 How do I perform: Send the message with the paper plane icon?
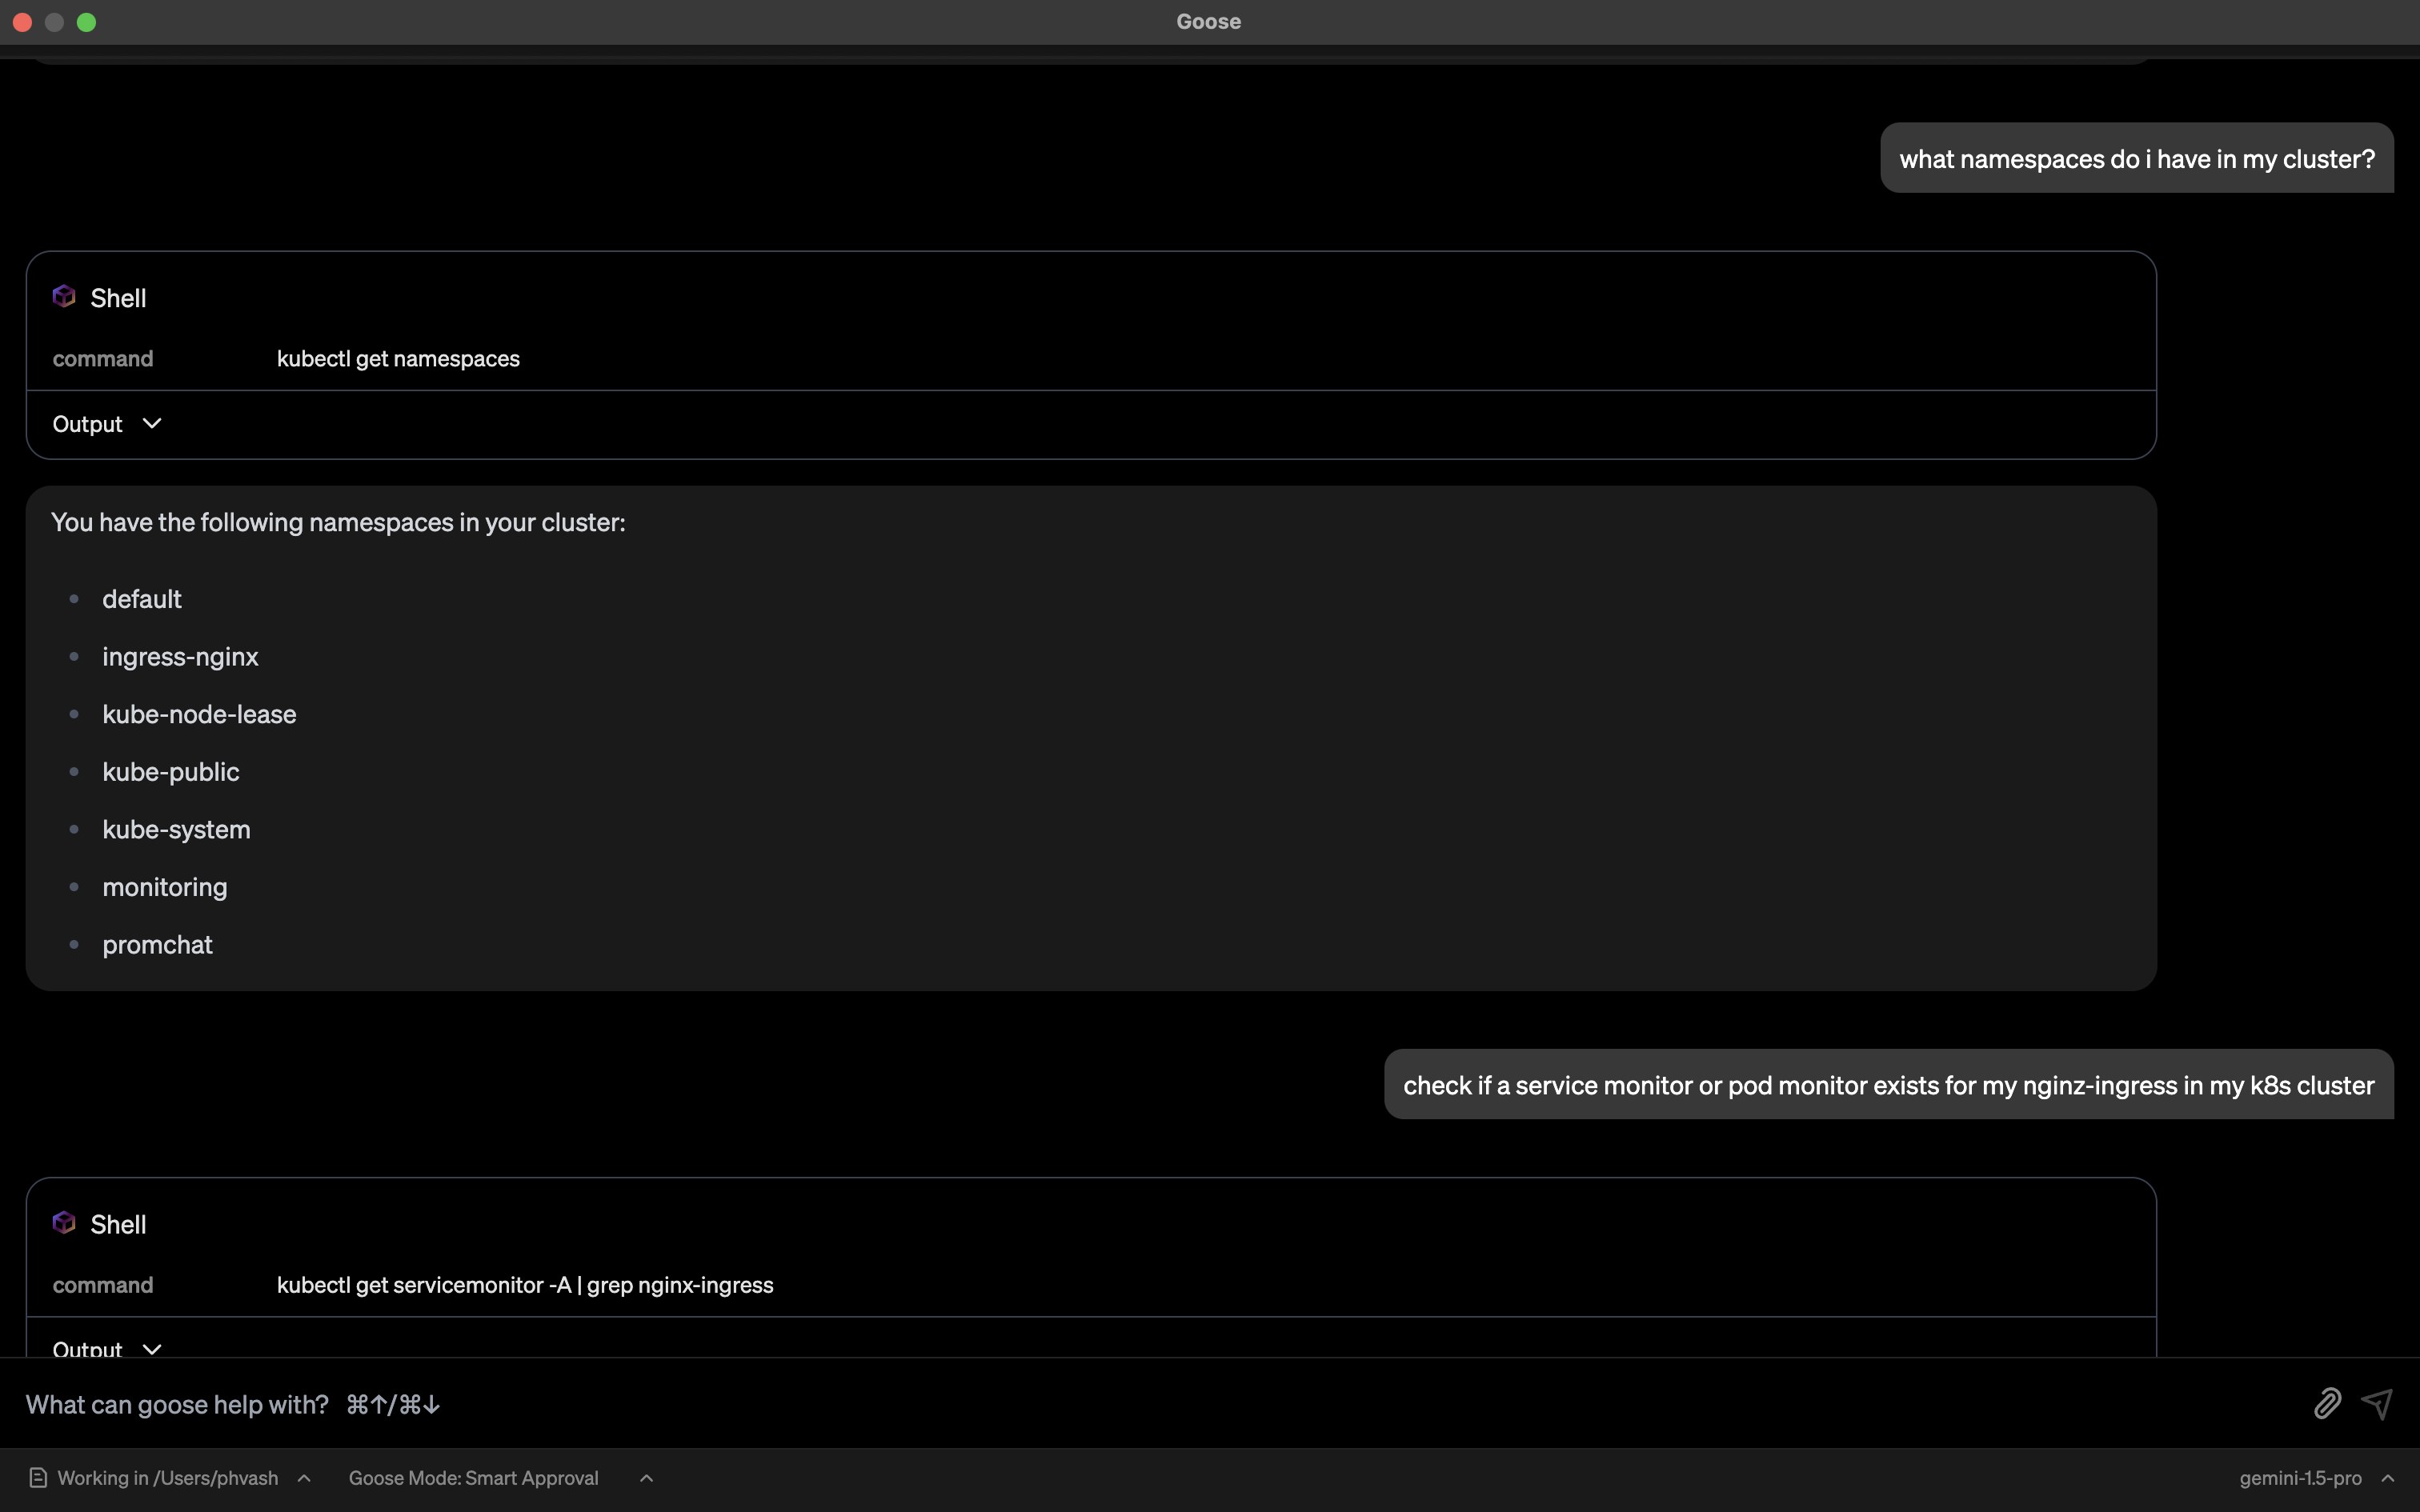click(2377, 1403)
